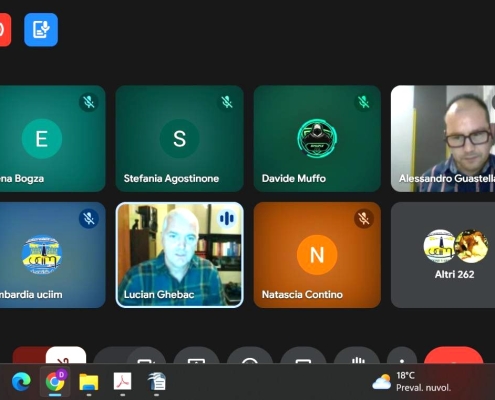
Task: Open Adobe Acrobat from the taskbar
Action: 122,382
